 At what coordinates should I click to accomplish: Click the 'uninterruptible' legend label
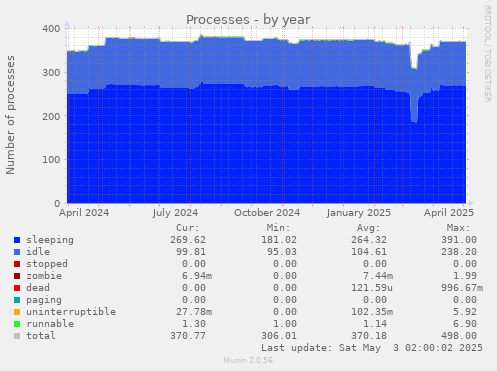71,312
